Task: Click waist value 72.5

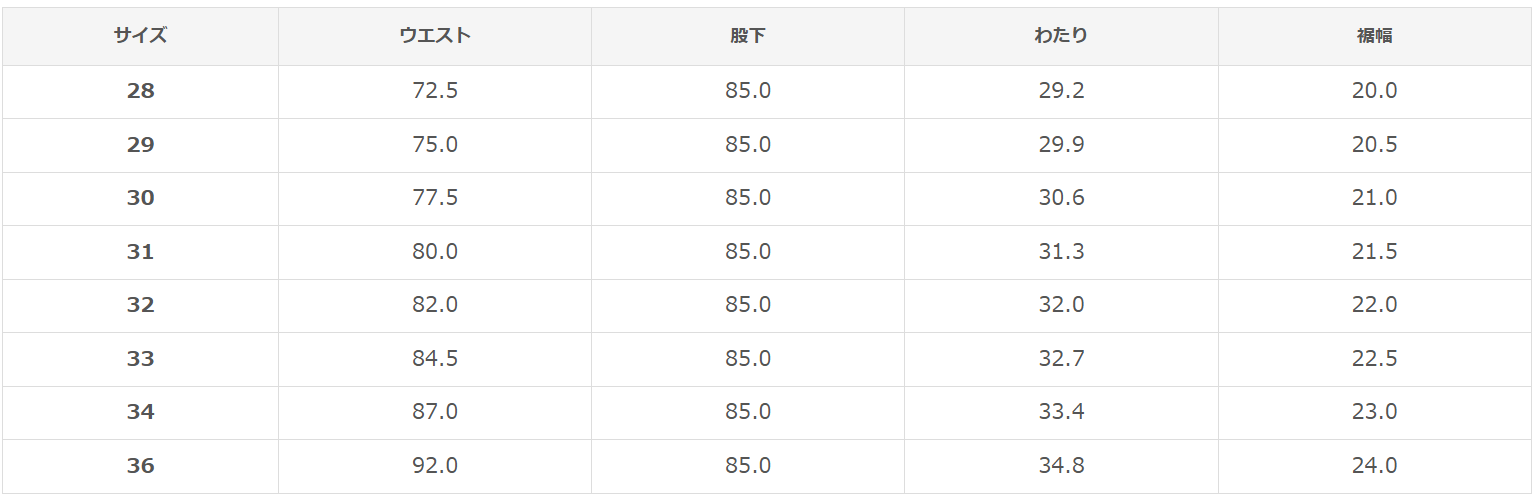Action: 434,91
